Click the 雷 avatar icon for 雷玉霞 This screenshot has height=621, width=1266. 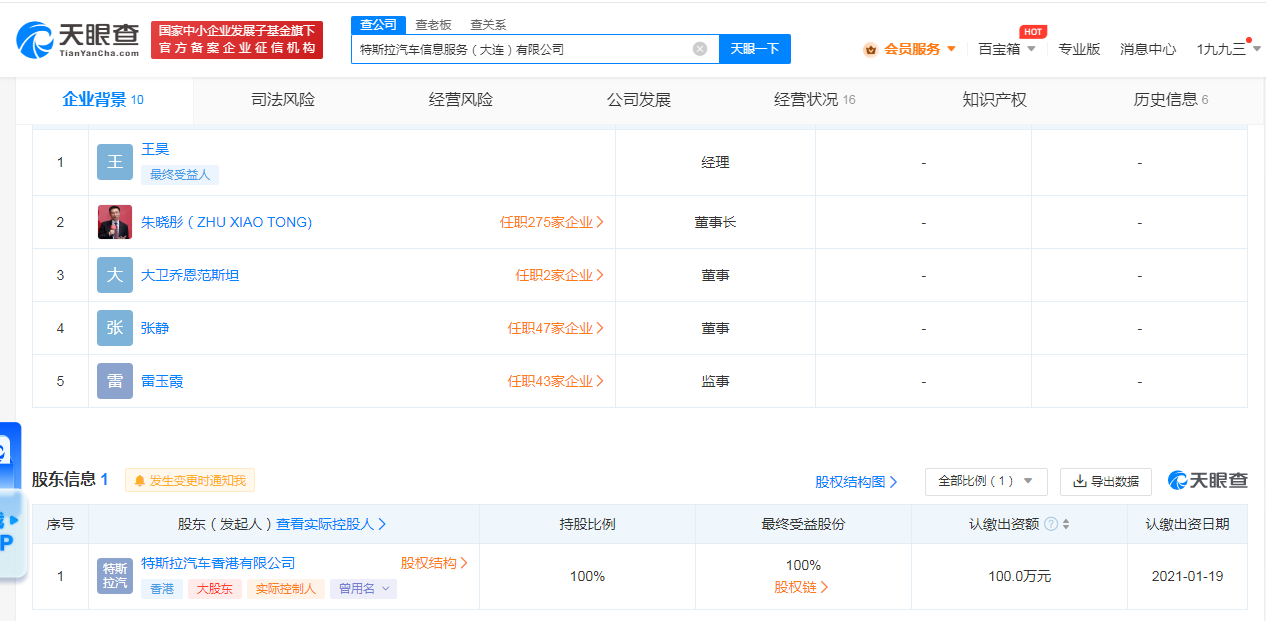click(x=115, y=381)
